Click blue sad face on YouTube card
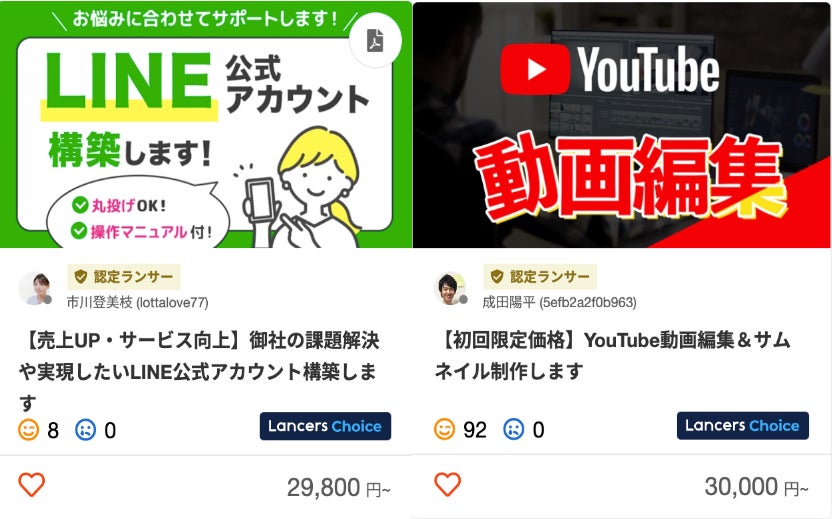The image size is (832, 519). click(514, 429)
